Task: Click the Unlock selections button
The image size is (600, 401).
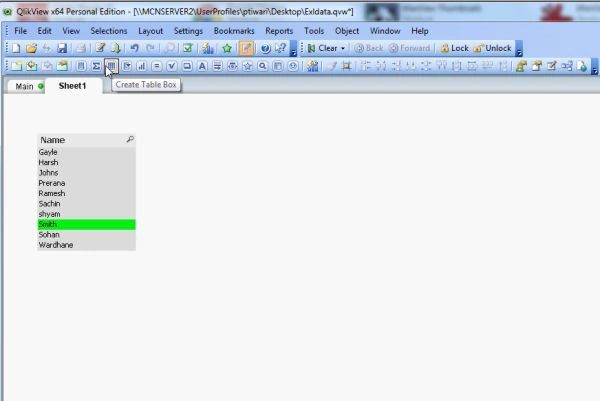Action: tap(492, 48)
